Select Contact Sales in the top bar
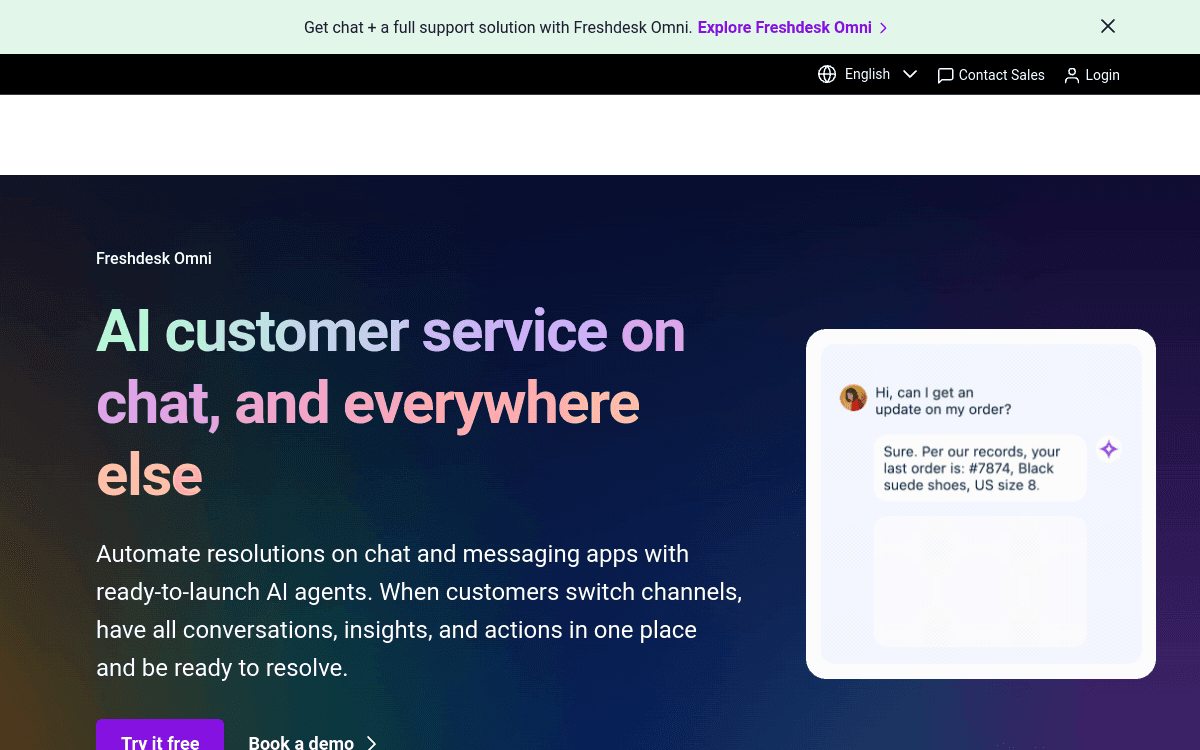1200x750 pixels. [x=1001, y=74]
